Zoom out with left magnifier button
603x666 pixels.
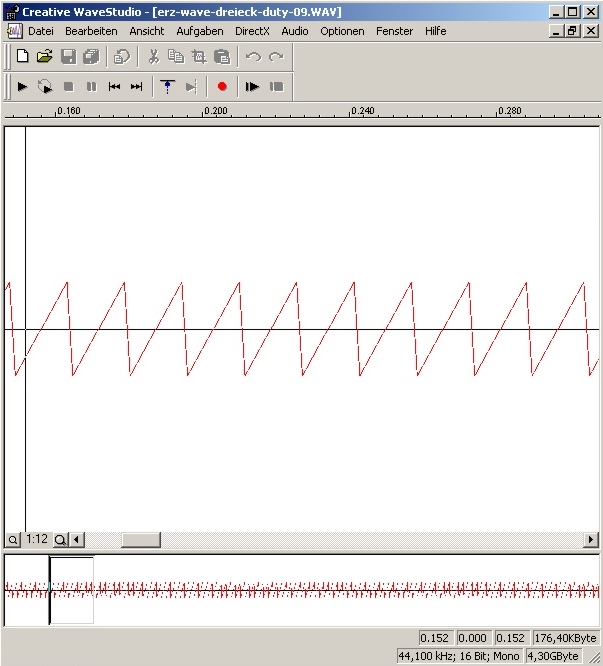[13, 540]
